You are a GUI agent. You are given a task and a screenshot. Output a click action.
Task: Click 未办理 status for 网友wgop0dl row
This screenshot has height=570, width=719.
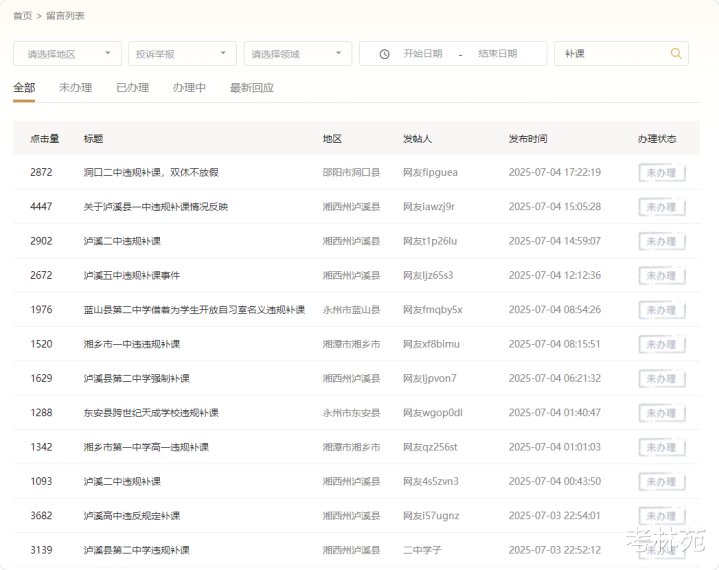[662, 414]
